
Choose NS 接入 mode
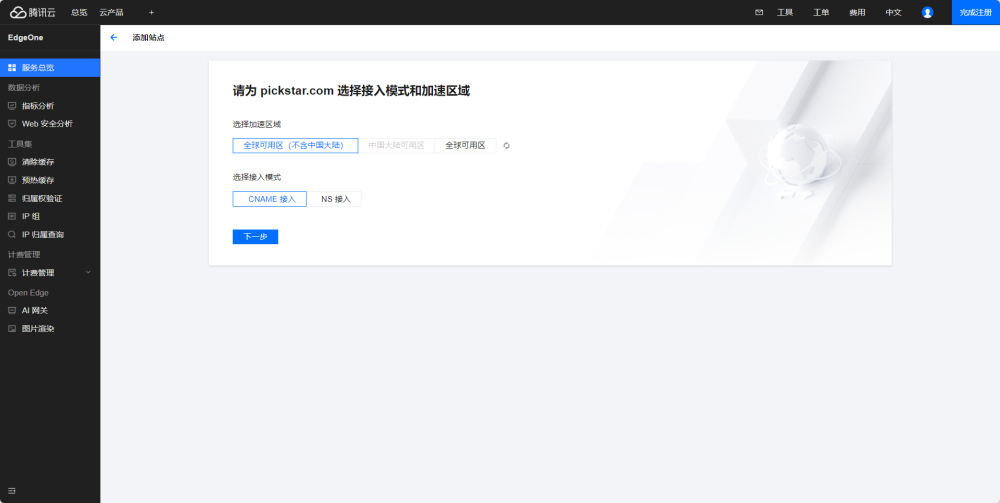click(335, 199)
